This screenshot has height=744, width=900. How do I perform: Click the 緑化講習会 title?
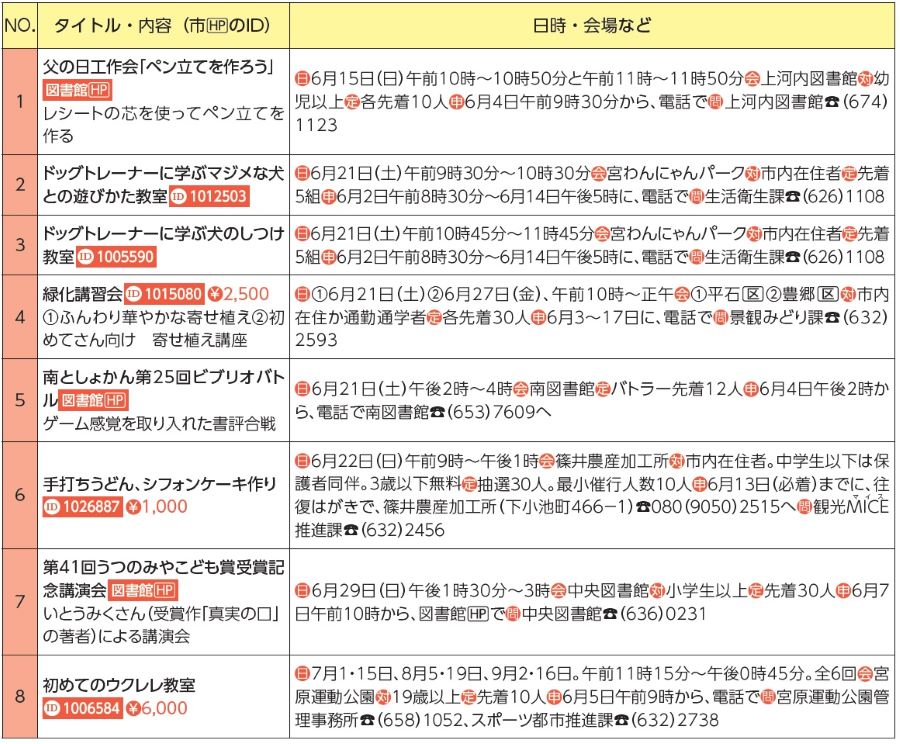click(83, 294)
